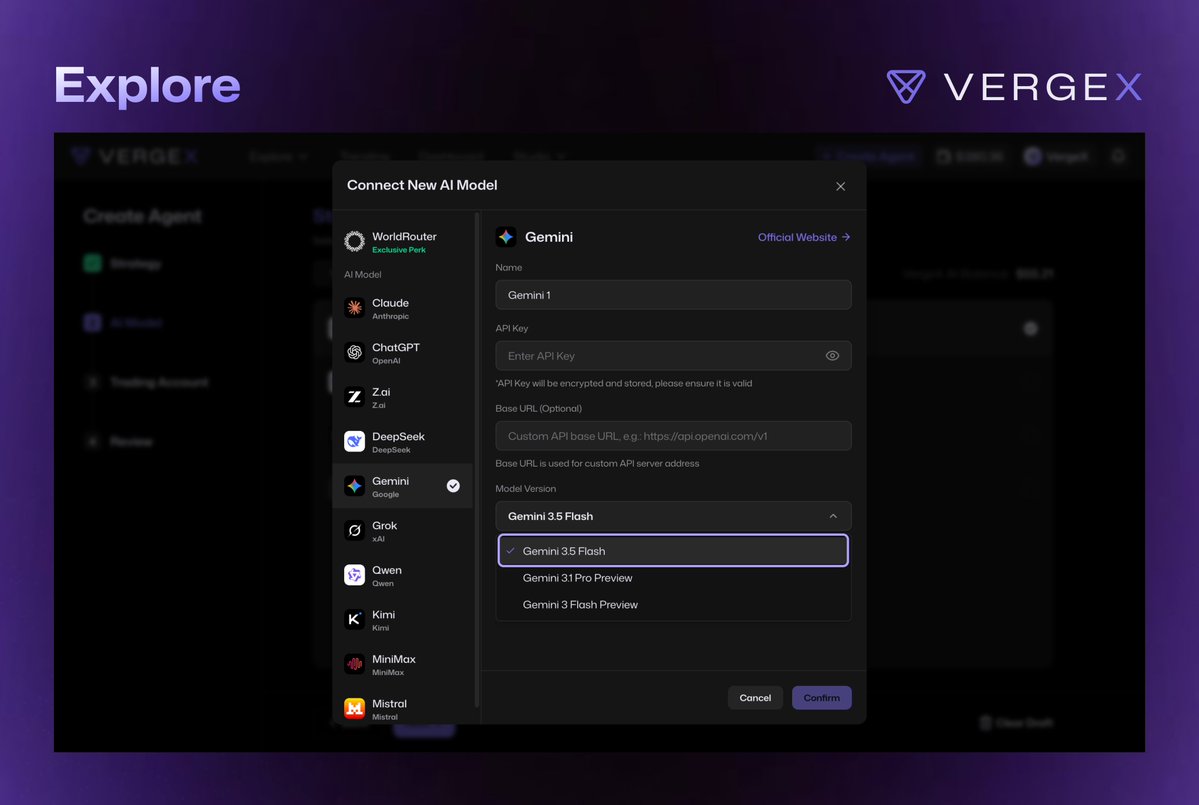
Task: Click the Gemini icon in form header
Action: click(x=505, y=237)
